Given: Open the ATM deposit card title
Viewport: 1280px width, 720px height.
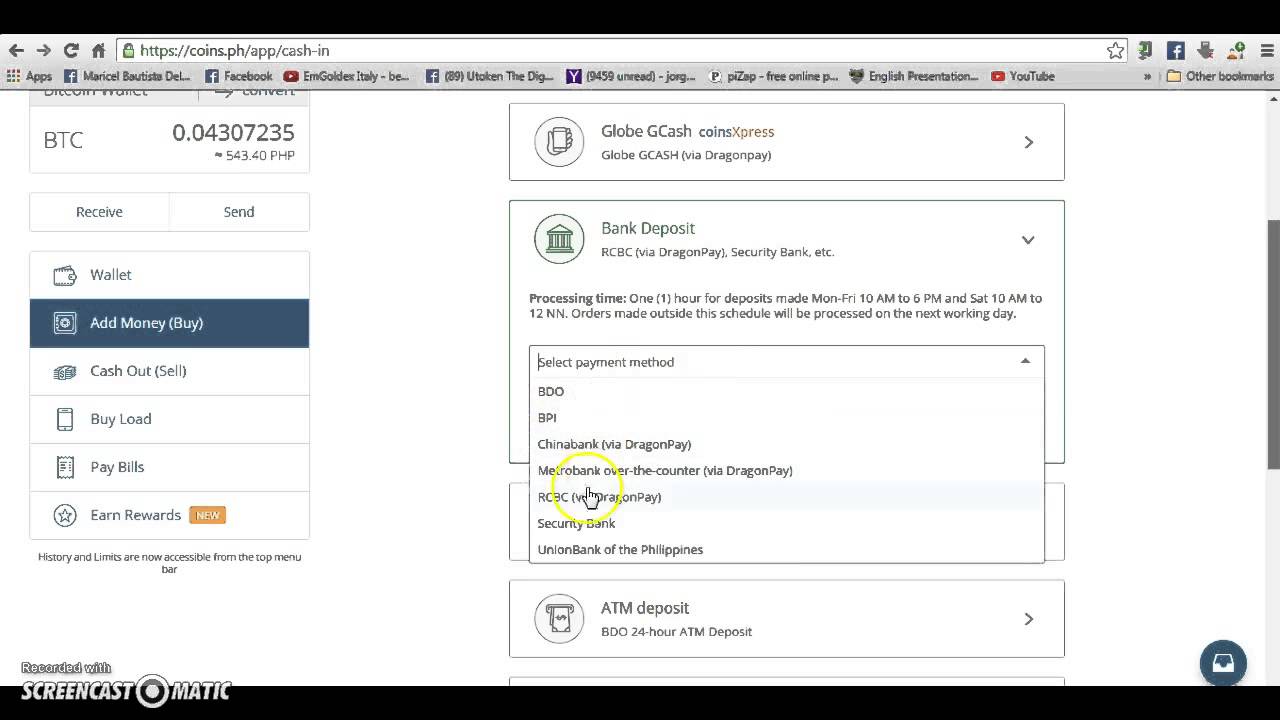Looking at the screenshot, I should coord(645,608).
